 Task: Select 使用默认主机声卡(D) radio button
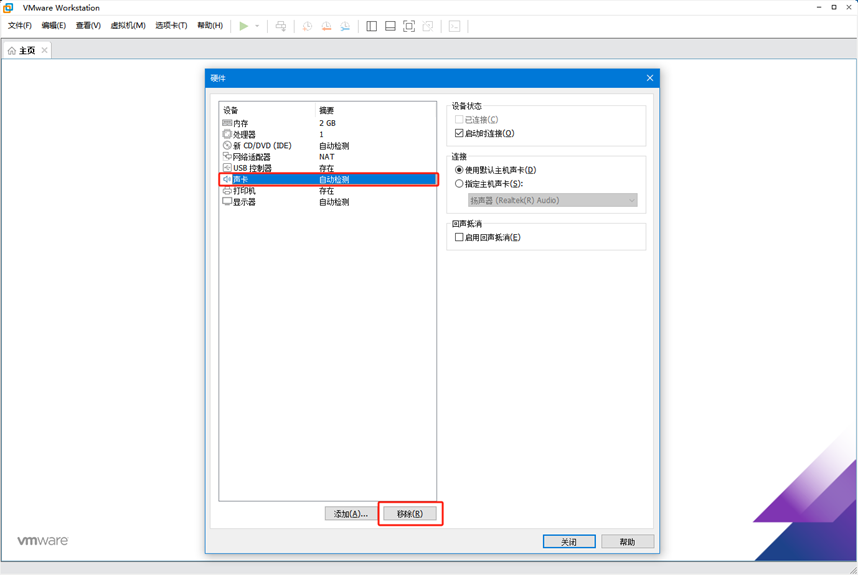[x=459, y=170]
